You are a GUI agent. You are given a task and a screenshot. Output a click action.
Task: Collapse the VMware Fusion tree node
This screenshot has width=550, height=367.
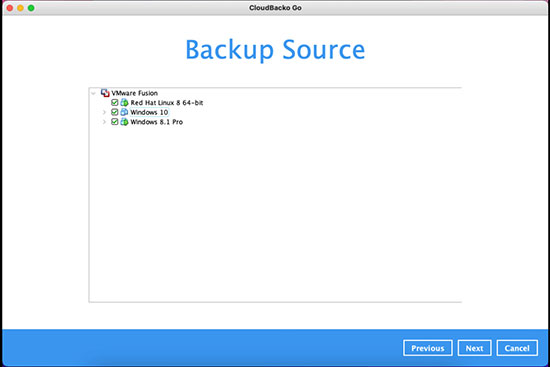tap(93, 93)
